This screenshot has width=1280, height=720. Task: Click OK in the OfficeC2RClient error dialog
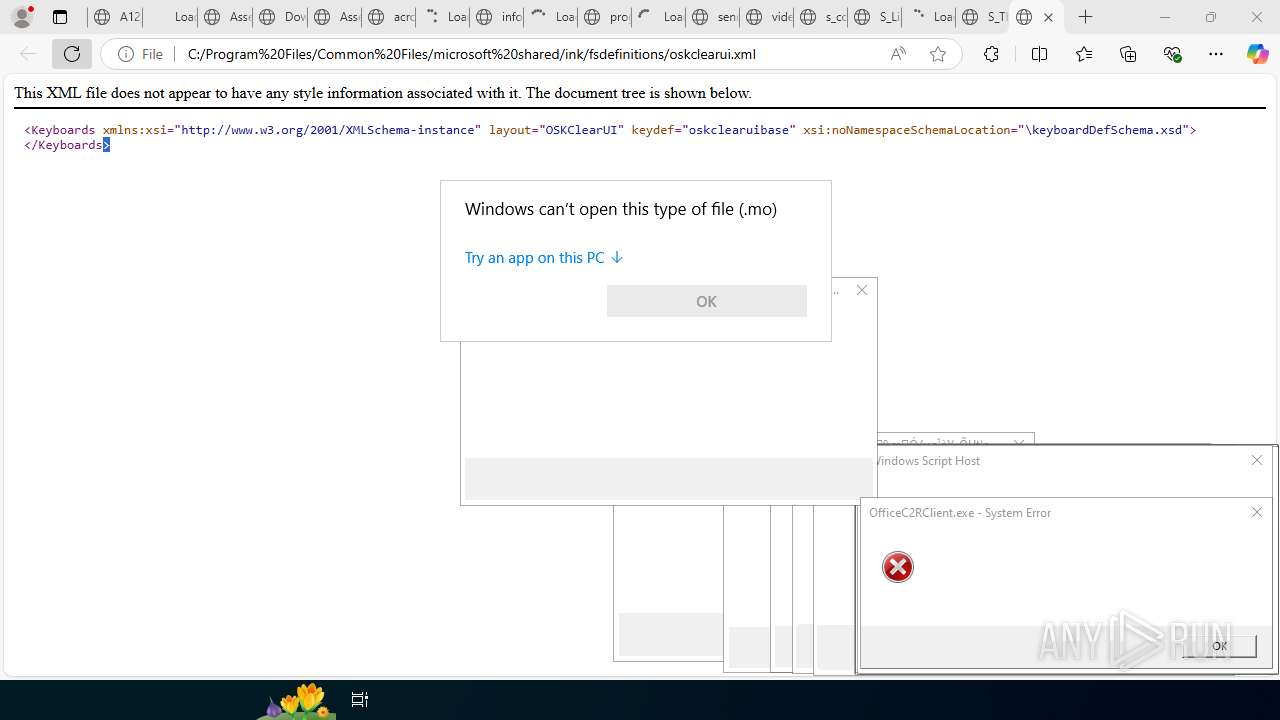(x=1219, y=646)
